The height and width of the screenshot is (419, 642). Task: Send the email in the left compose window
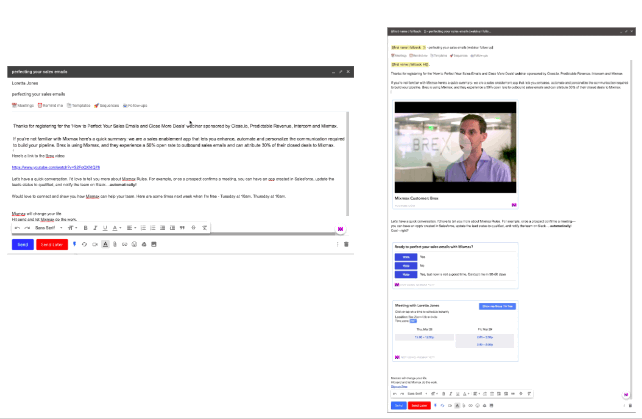pos(23,245)
